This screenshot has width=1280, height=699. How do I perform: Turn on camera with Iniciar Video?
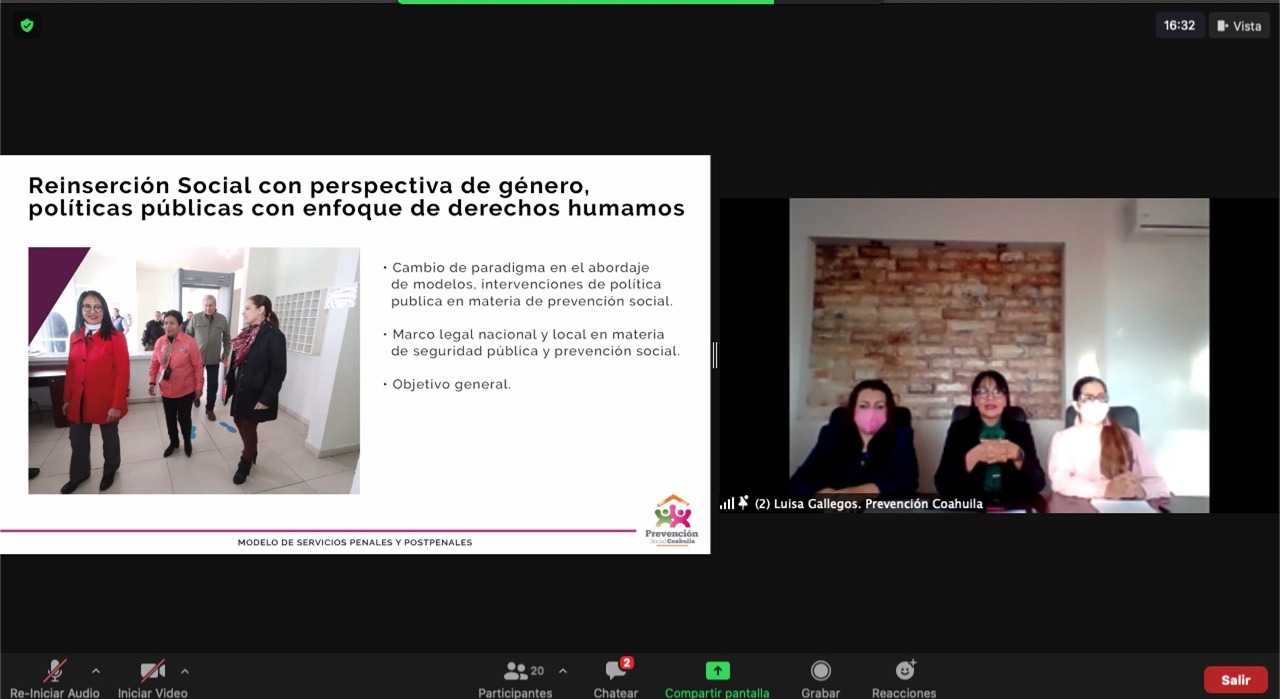point(152,671)
